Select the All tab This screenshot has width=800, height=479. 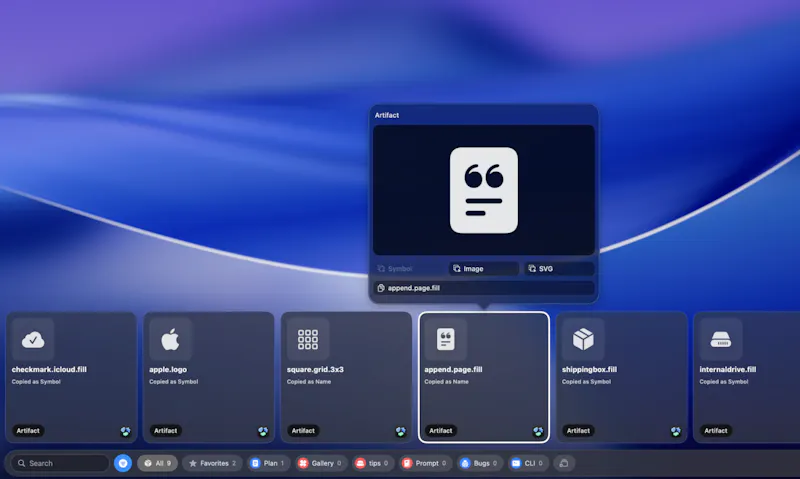[x=157, y=463]
